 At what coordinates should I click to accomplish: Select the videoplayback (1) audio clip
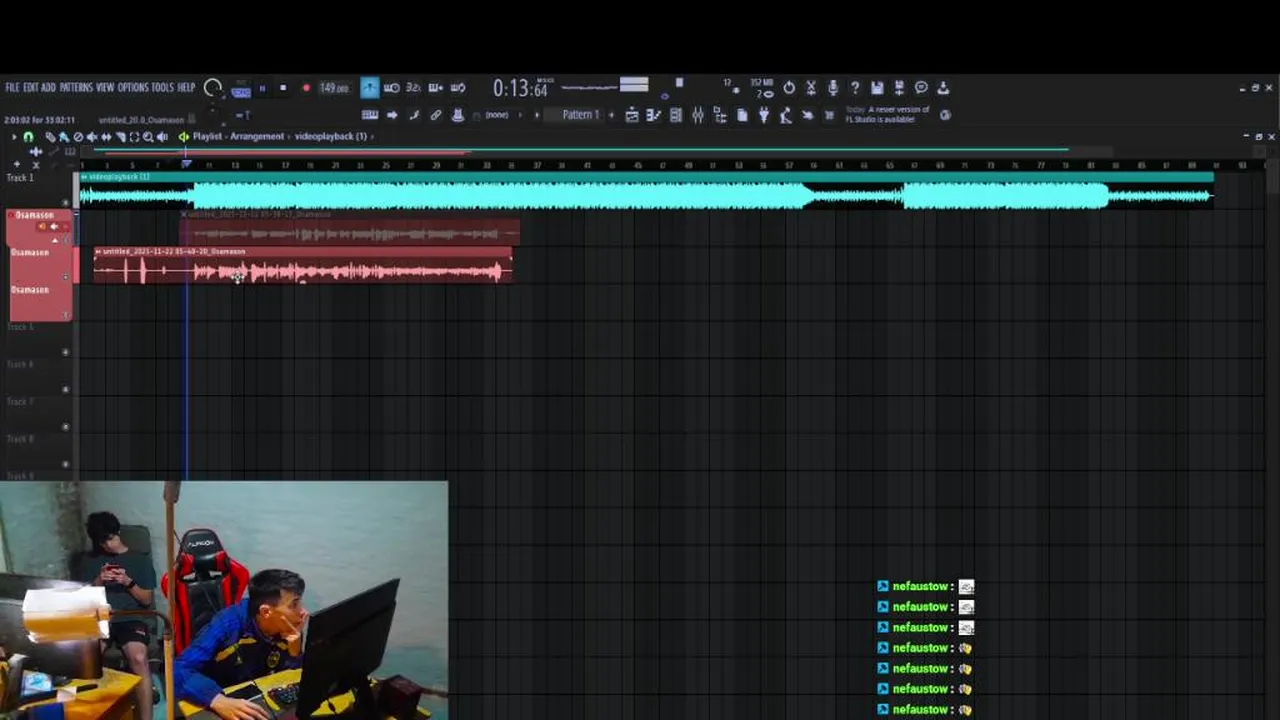pyautogui.click(x=646, y=190)
